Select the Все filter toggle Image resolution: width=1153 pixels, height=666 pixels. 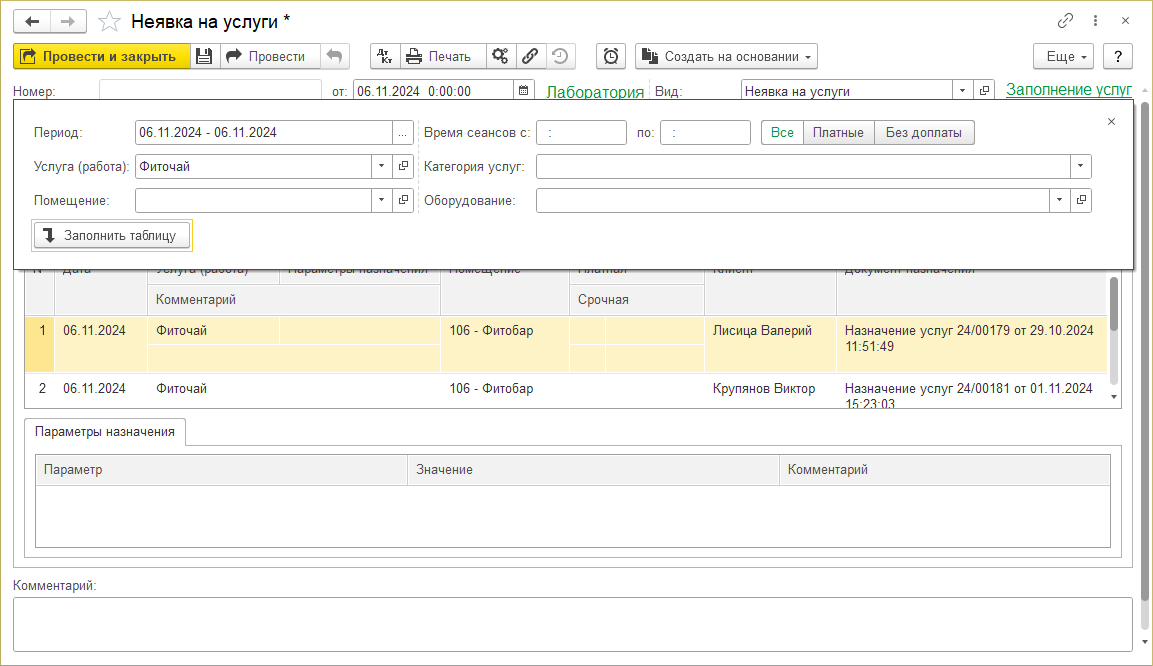click(782, 133)
